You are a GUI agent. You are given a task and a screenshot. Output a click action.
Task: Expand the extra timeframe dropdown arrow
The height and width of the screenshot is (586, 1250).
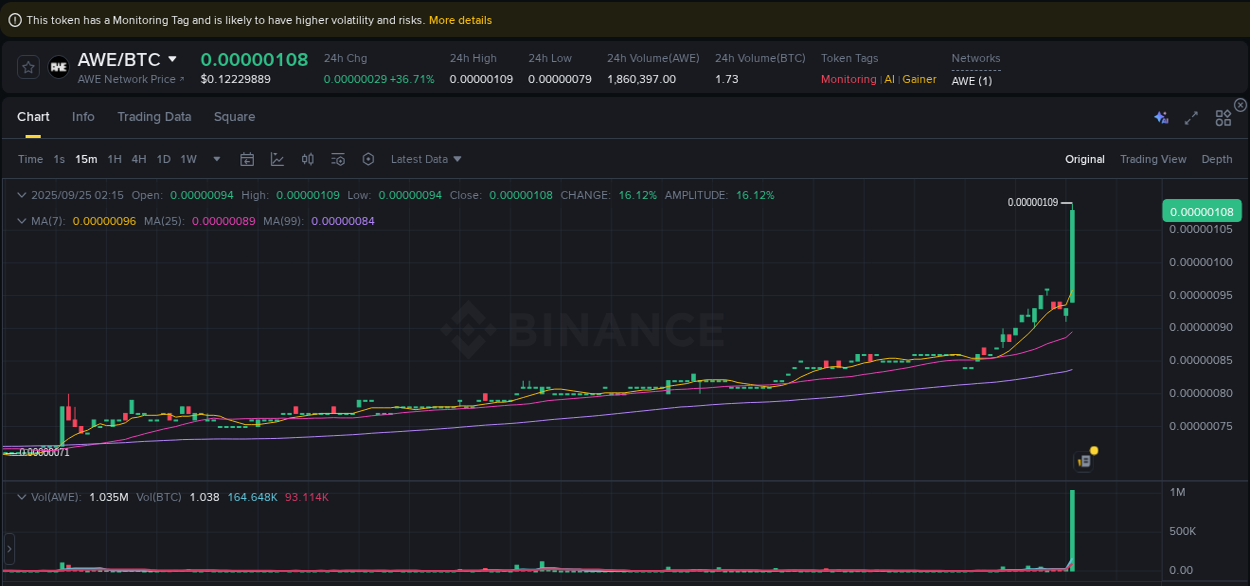pos(216,158)
